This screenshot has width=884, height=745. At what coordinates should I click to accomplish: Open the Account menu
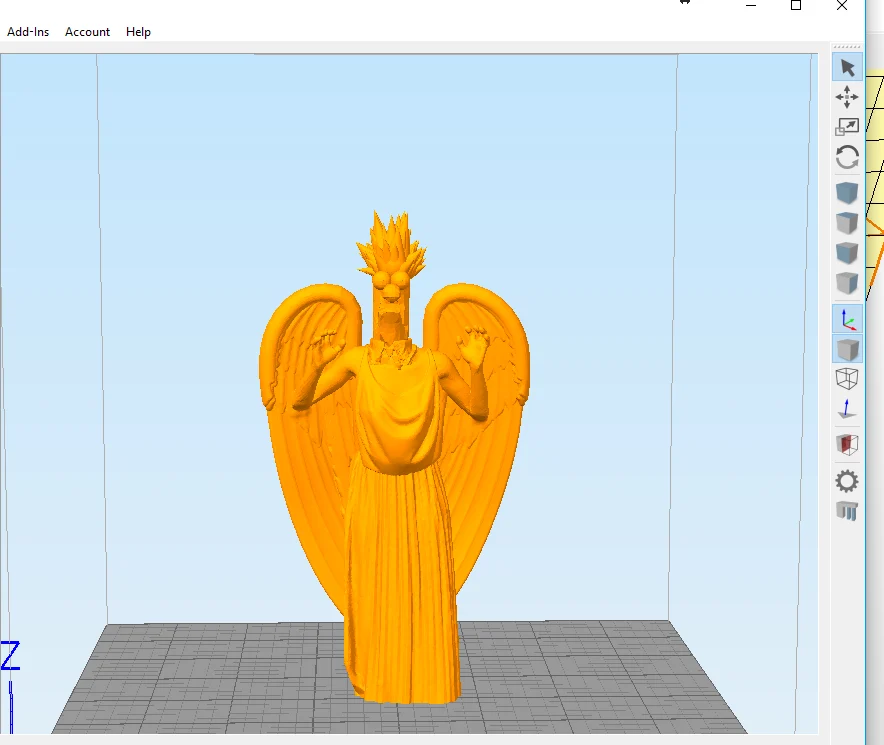[x=87, y=32]
